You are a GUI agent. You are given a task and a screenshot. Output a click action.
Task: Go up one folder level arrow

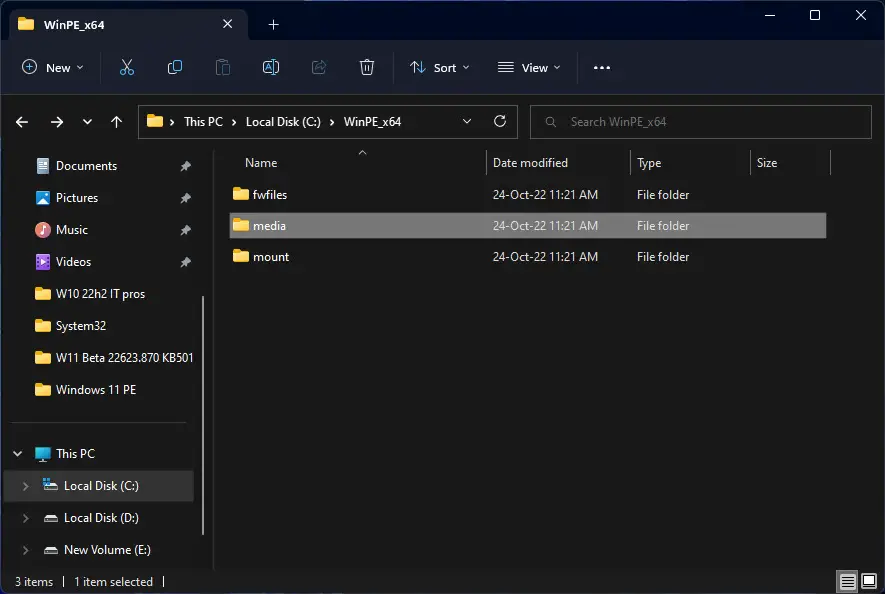tap(116, 122)
